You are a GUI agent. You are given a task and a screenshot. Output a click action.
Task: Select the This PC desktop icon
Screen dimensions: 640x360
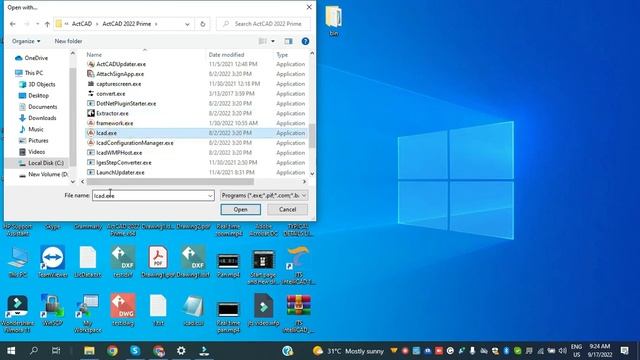pyautogui.click(x=18, y=262)
